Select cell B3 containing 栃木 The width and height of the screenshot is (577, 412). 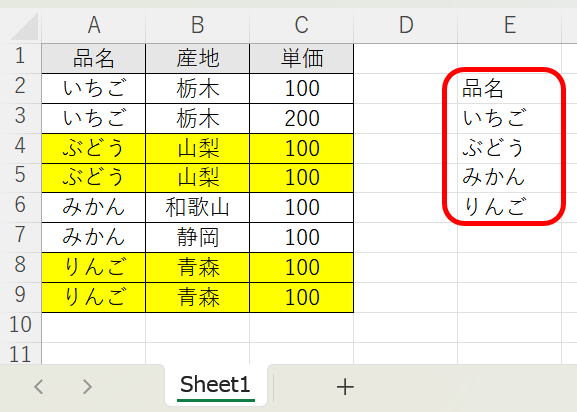[x=198, y=118]
